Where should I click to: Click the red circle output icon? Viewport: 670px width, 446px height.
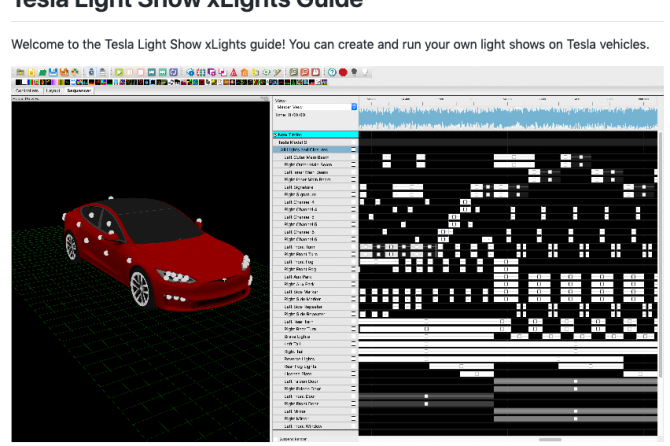click(343, 72)
